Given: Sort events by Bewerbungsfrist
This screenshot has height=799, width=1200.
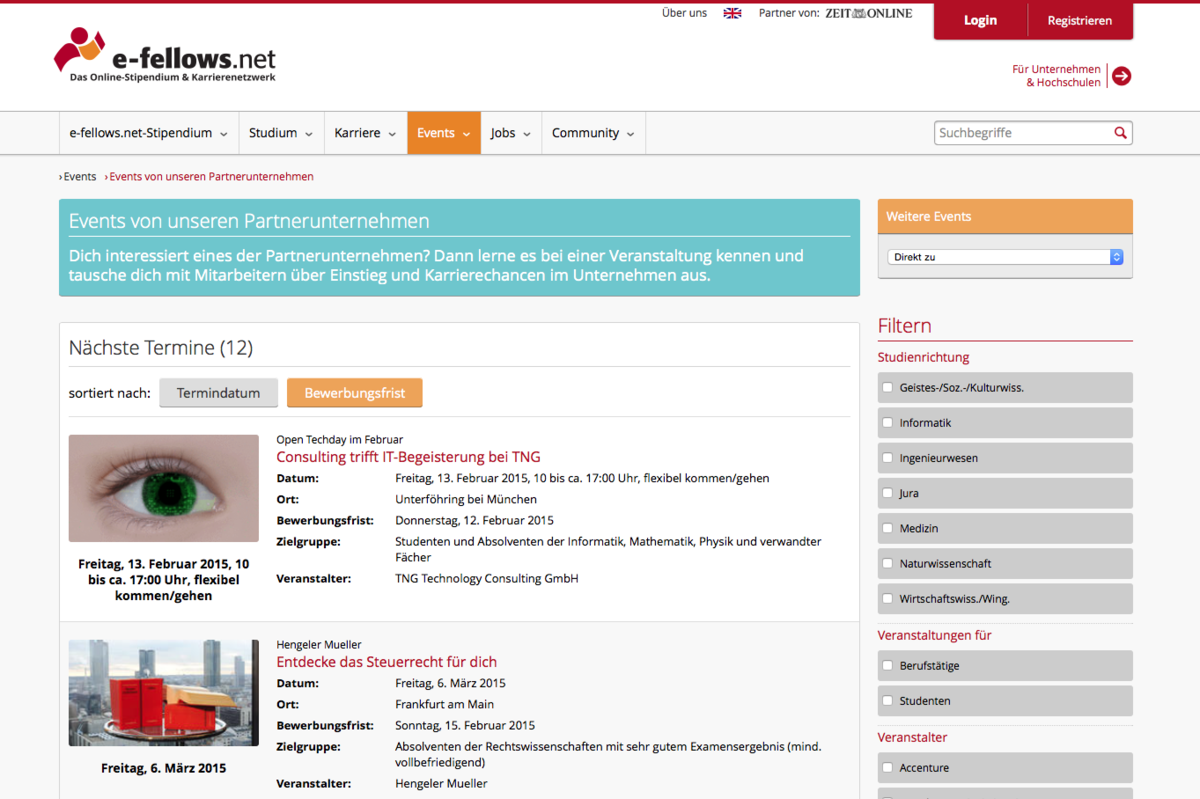Looking at the screenshot, I should click(x=355, y=393).
